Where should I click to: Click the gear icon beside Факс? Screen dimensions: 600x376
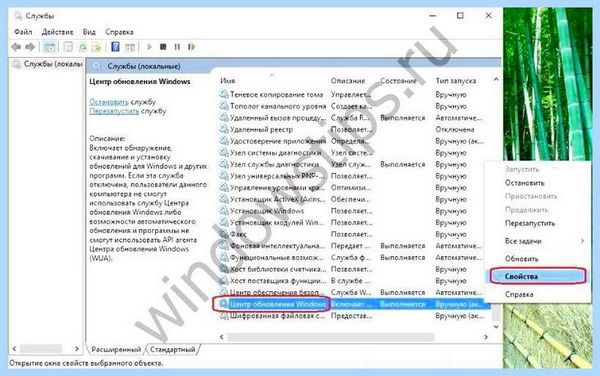coord(224,234)
